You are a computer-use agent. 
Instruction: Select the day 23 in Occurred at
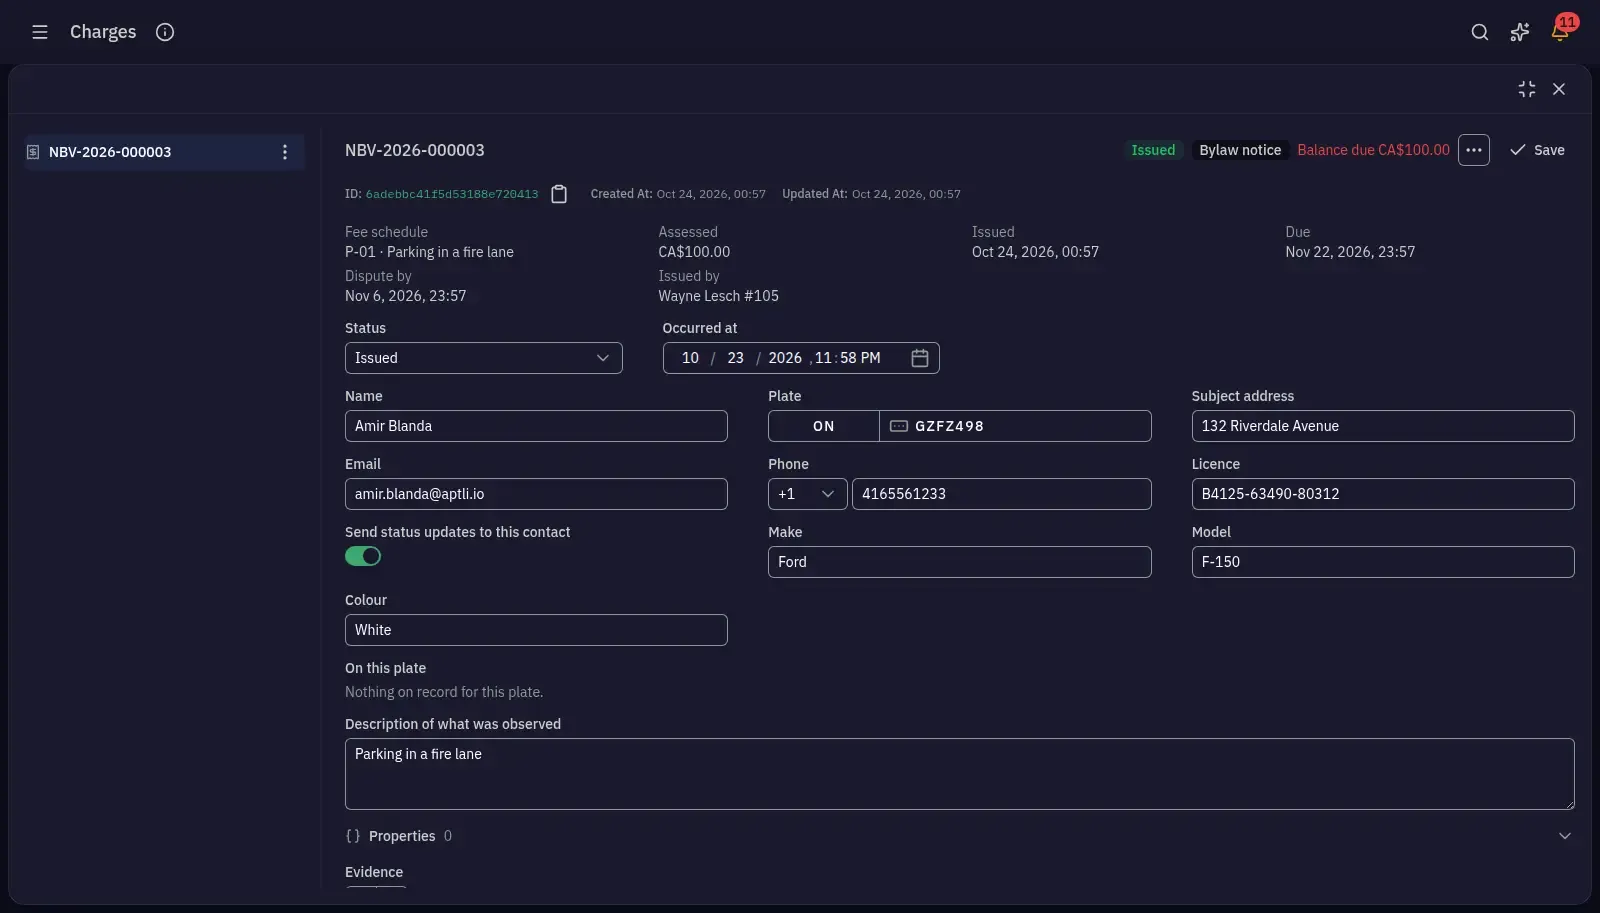736,358
